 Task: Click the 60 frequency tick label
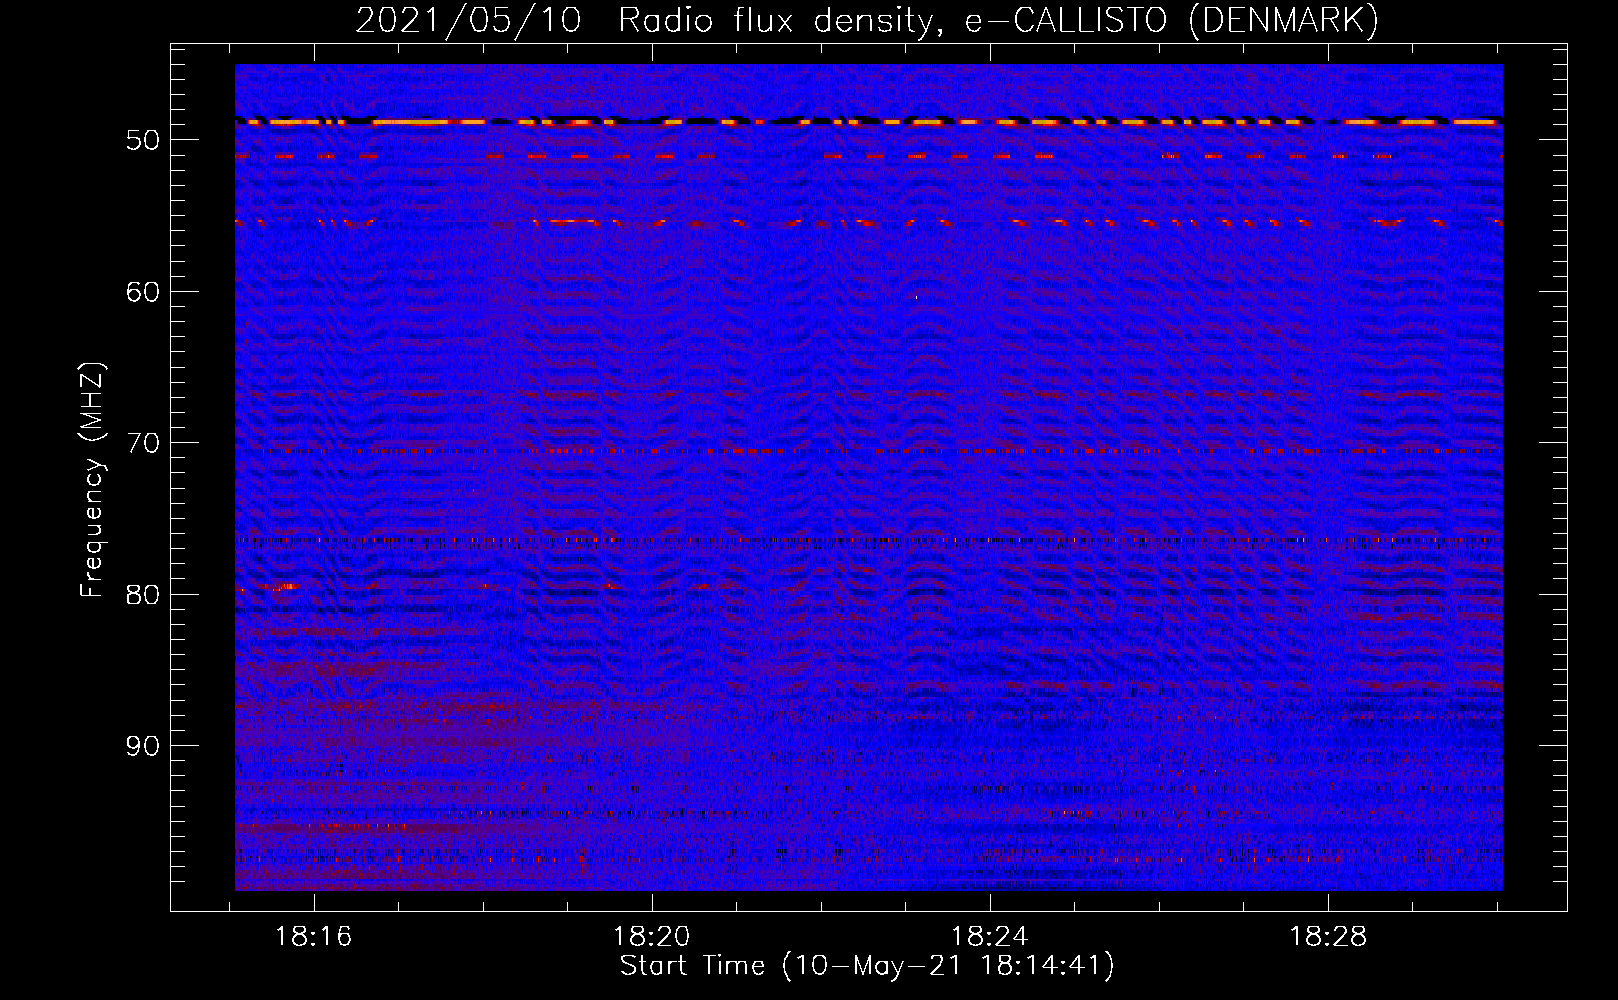143,292
